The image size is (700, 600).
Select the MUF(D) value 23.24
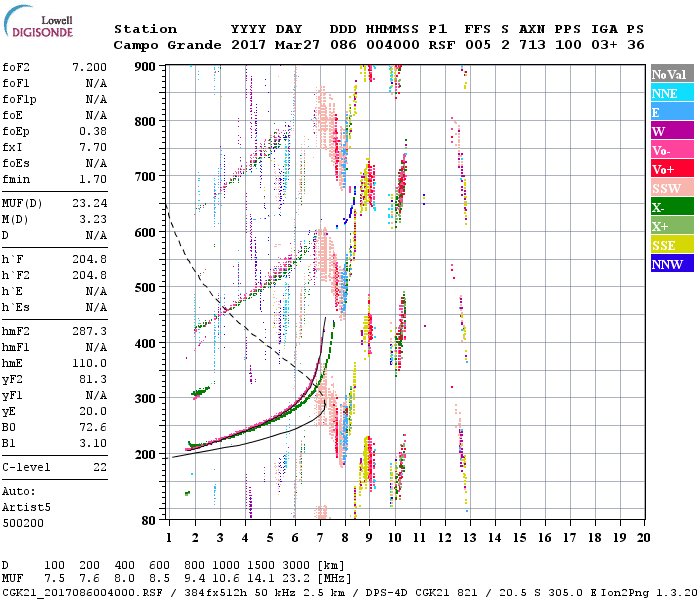point(90,203)
